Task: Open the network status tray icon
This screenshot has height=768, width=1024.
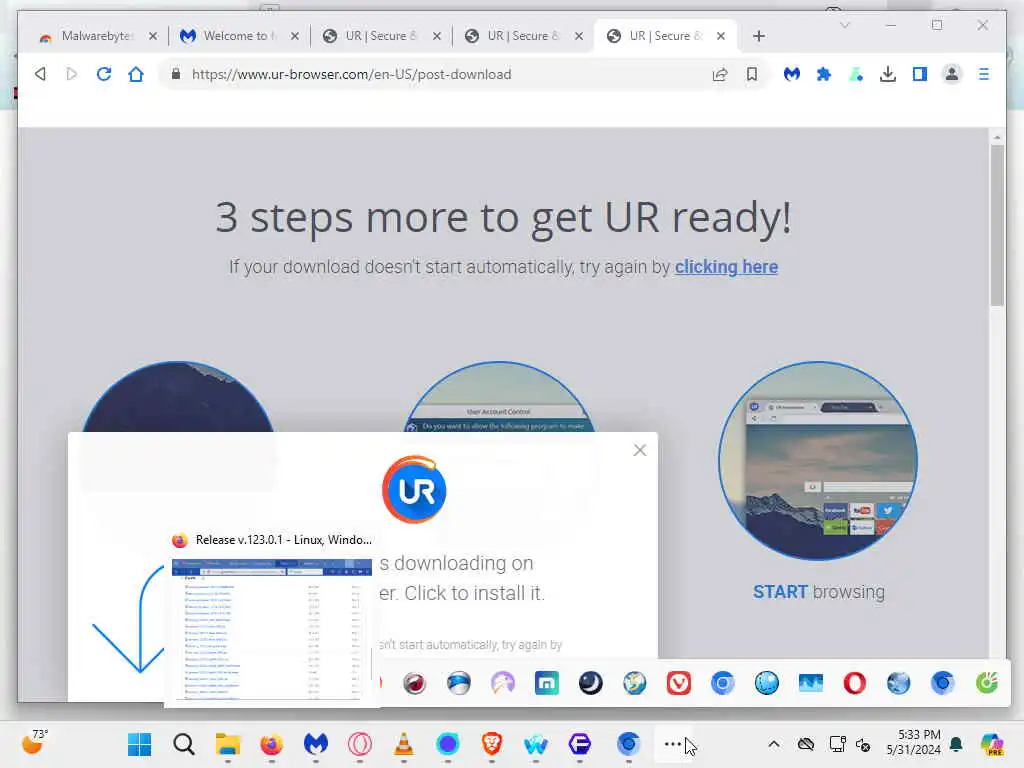Action: click(837, 744)
